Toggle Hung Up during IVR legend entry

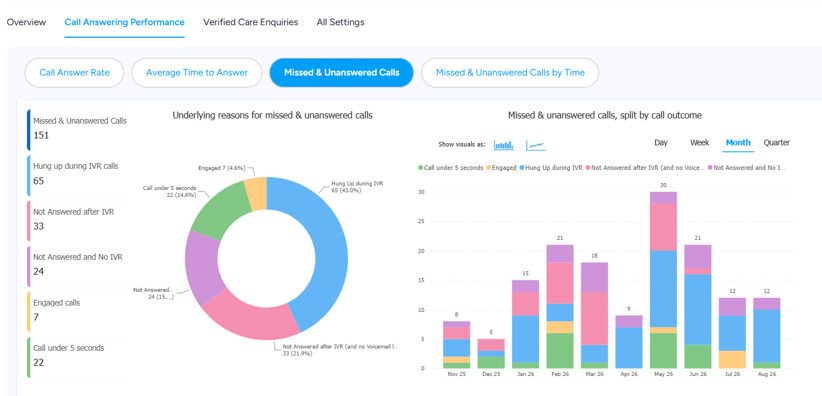click(551, 168)
